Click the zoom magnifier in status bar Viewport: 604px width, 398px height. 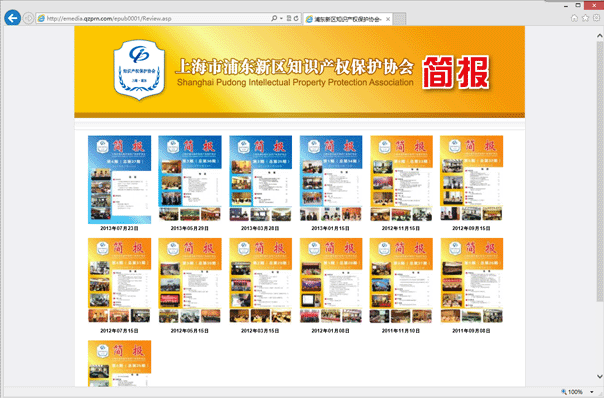pos(564,392)
